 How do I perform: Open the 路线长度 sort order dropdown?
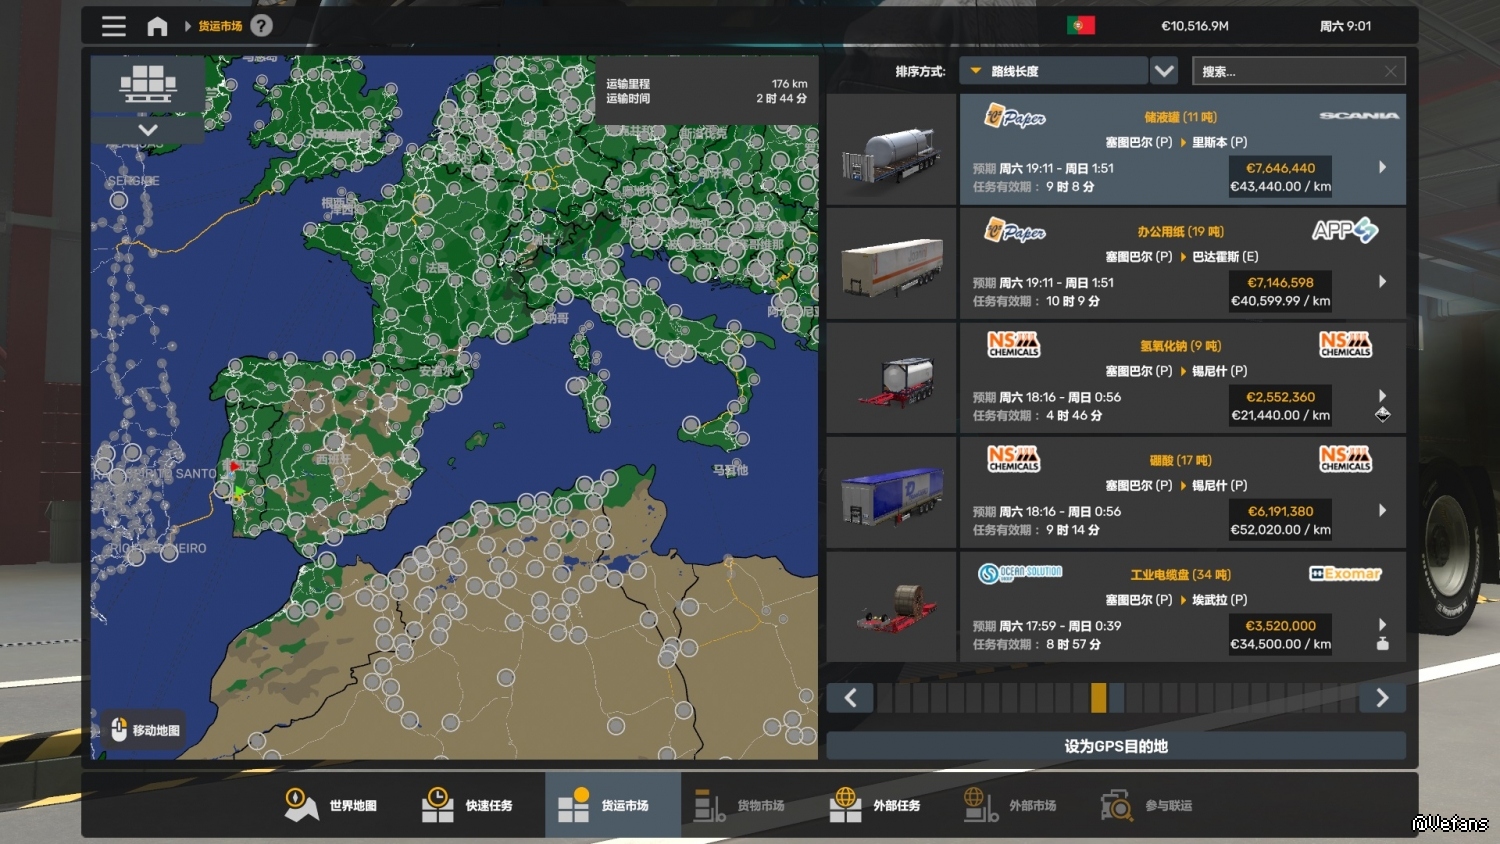pos(1052,71)
